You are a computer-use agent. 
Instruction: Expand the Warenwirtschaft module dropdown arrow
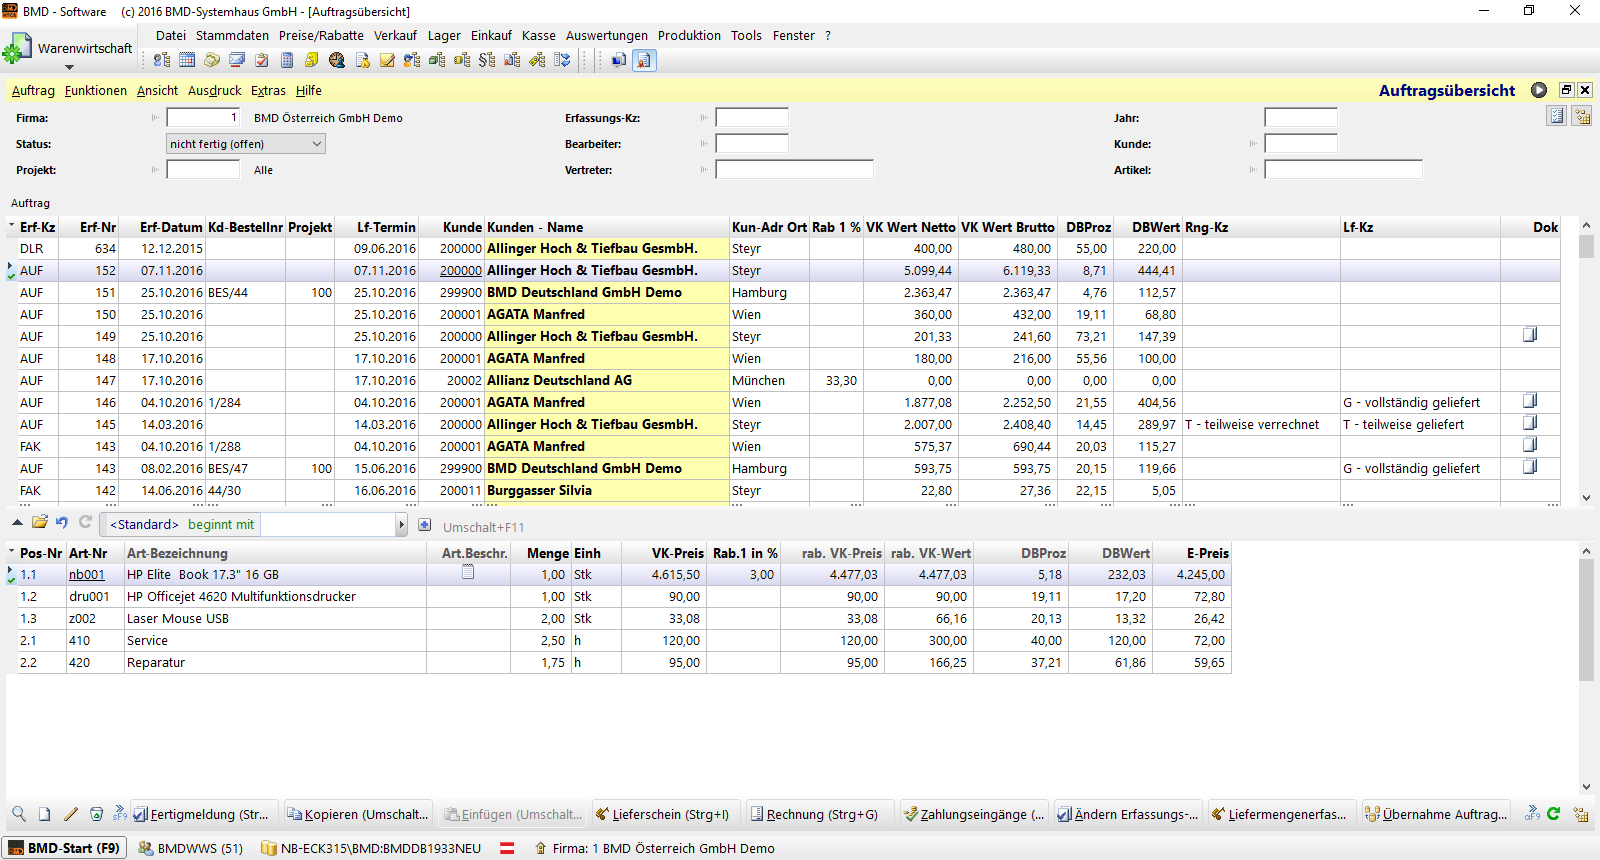[69, 67]
